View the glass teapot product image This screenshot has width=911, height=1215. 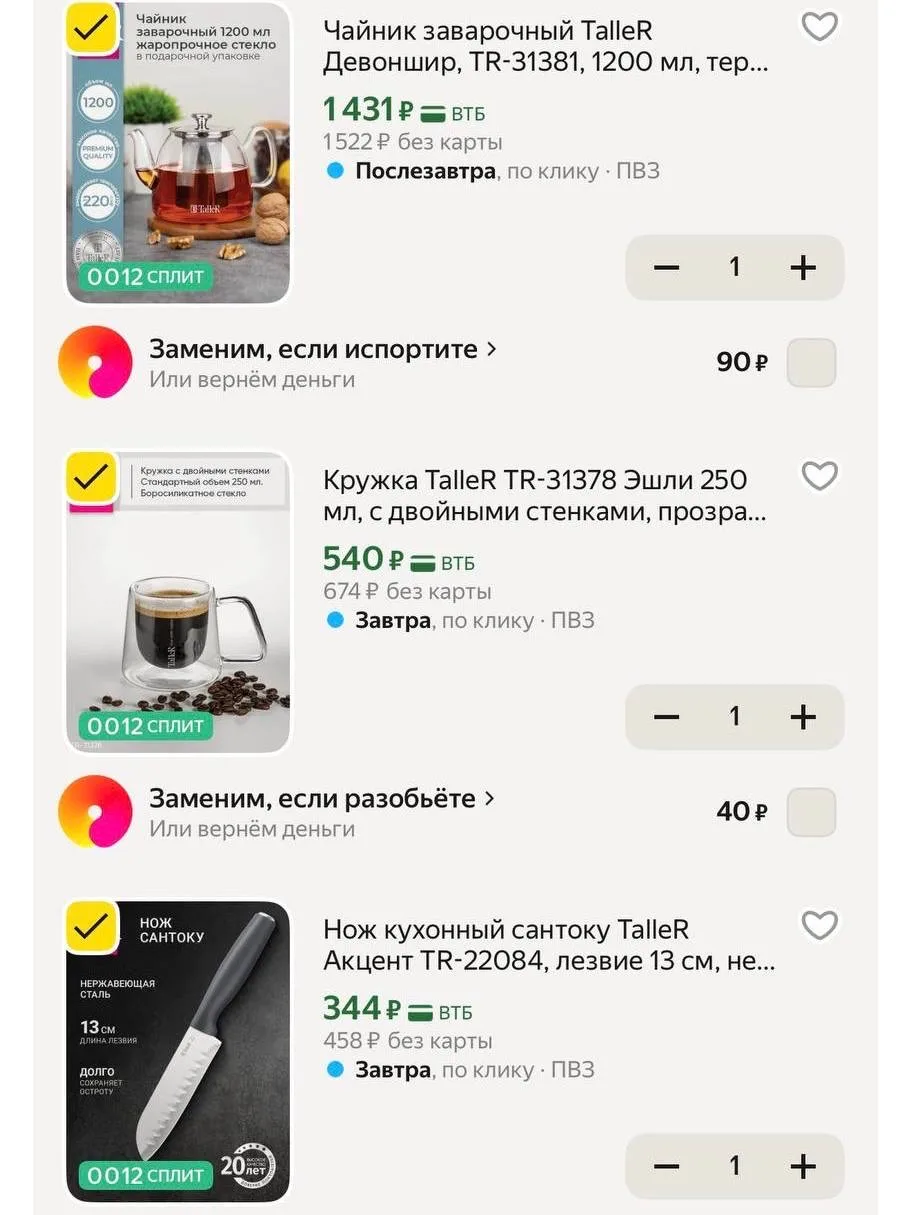coord(178,152)
